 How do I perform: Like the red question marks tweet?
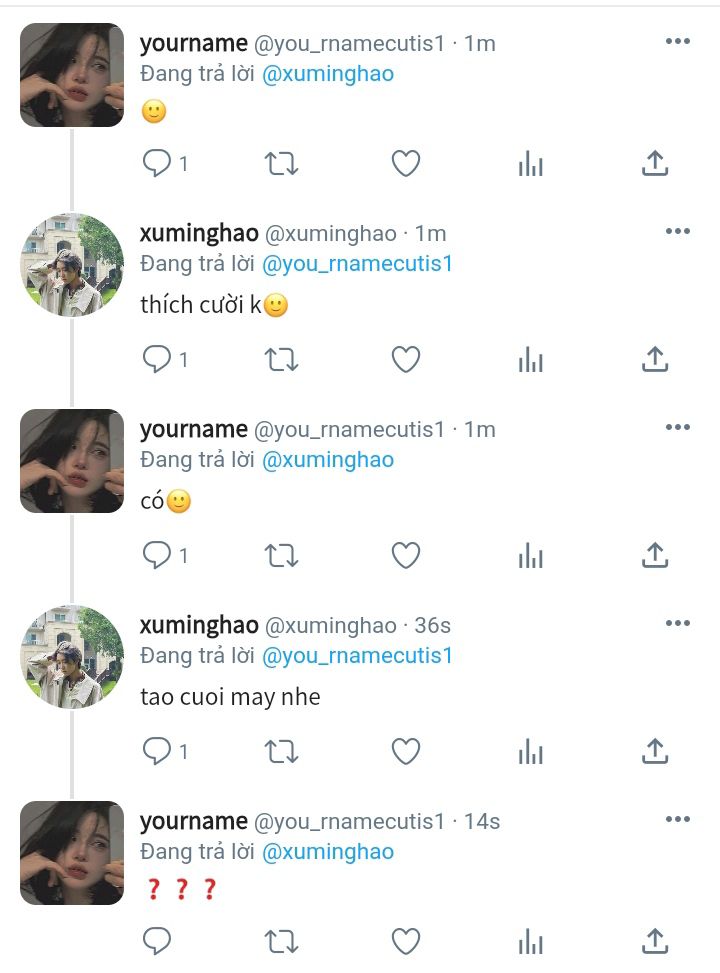point(406,941)
